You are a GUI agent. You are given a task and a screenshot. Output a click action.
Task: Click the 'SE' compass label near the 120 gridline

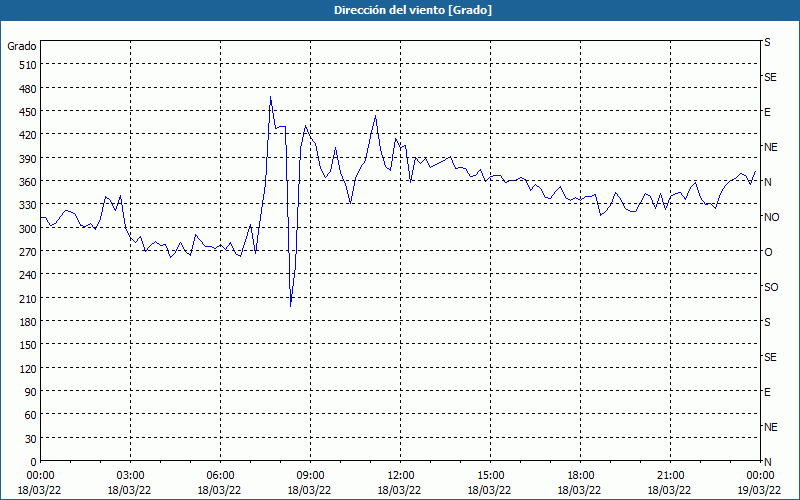(770, 358)
